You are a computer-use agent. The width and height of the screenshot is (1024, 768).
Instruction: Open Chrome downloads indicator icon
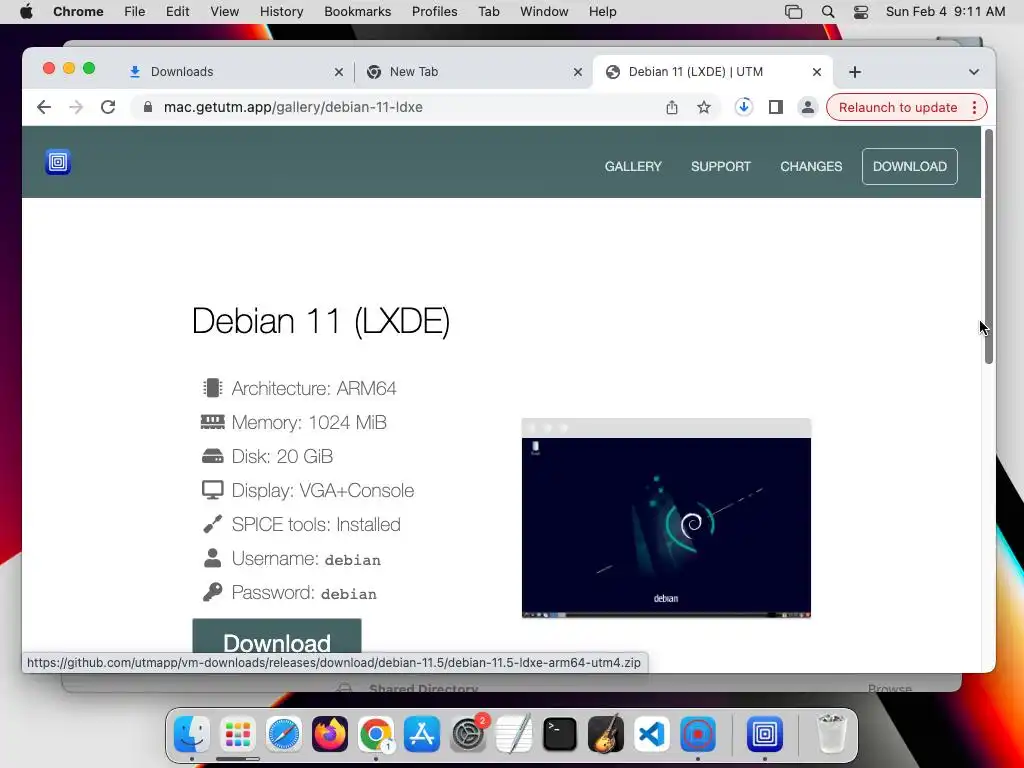click(743, 107)
